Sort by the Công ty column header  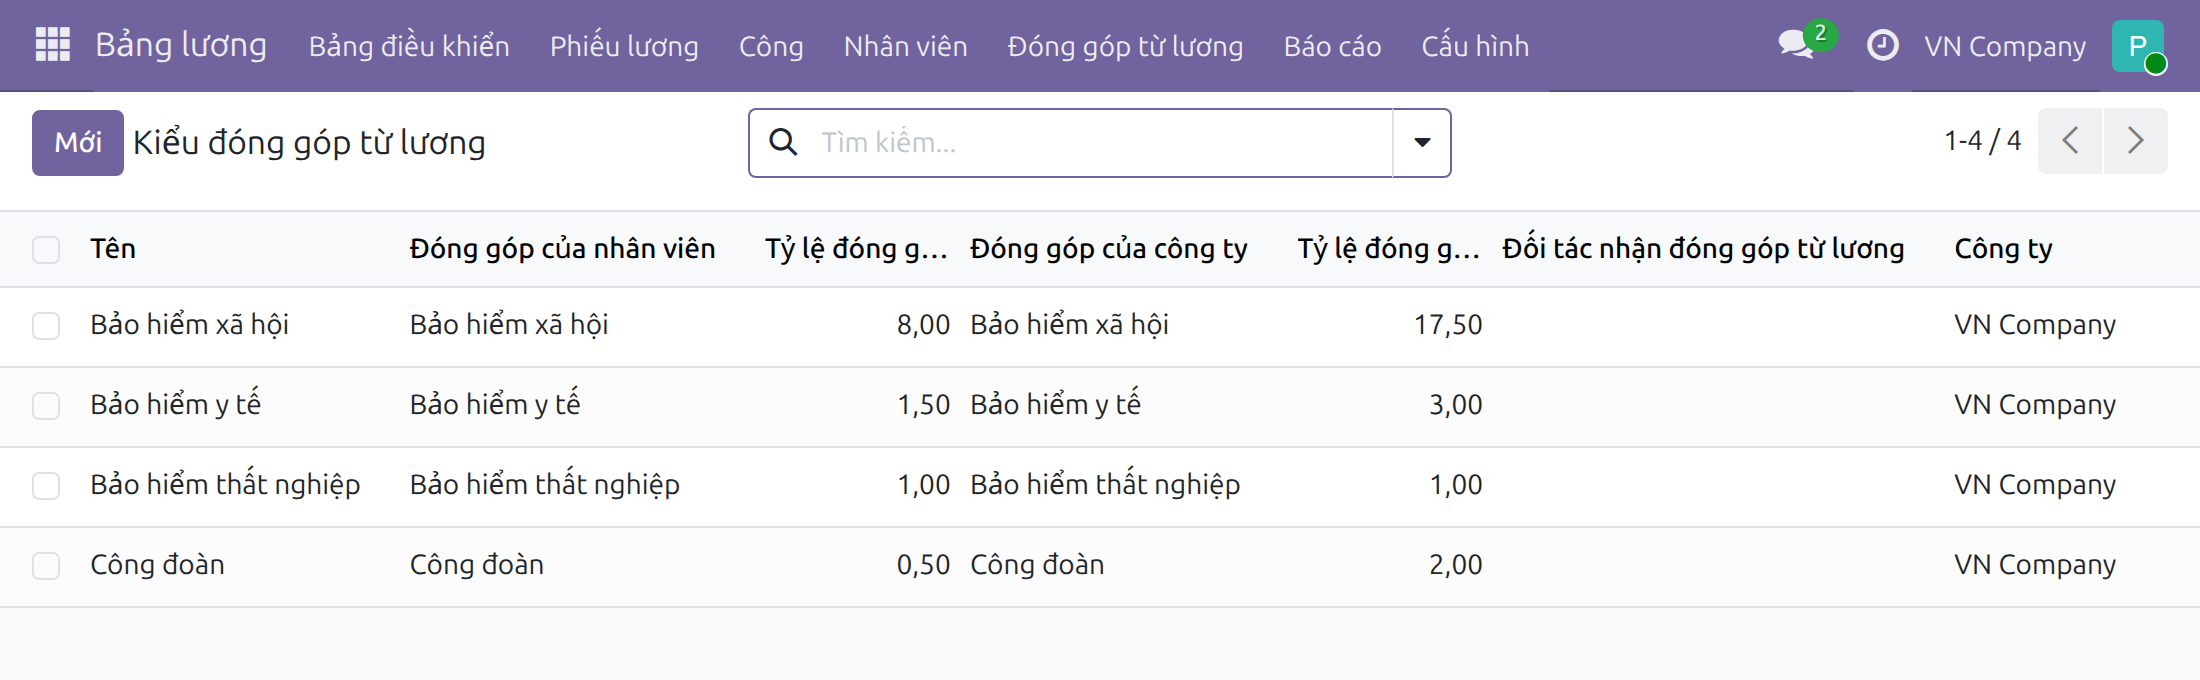(x=2003, y=248)
